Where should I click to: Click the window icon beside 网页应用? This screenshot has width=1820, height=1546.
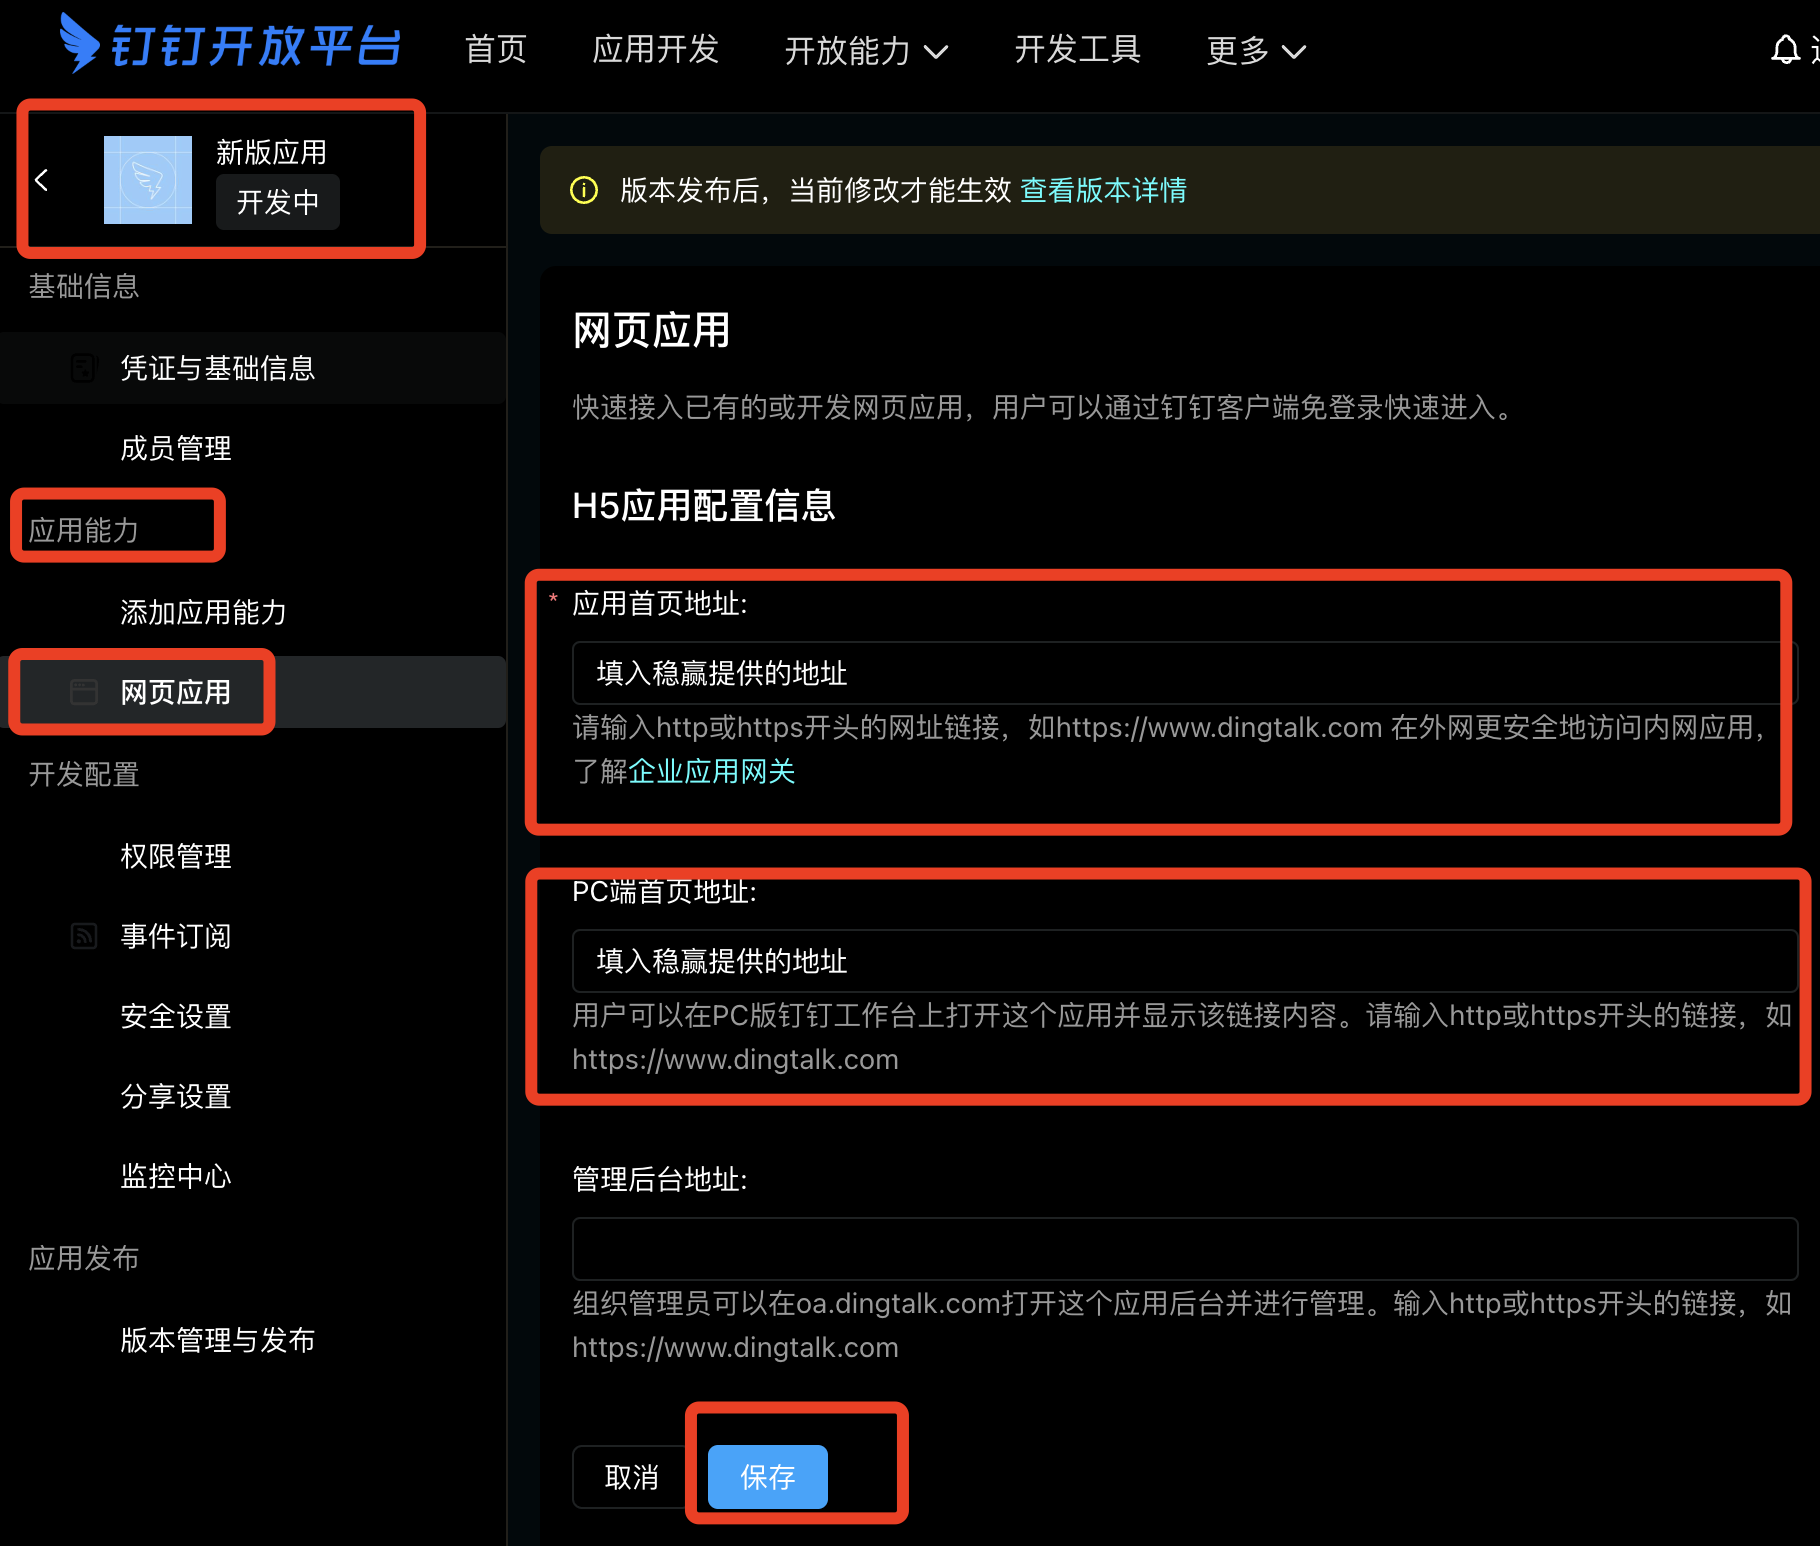84,692
